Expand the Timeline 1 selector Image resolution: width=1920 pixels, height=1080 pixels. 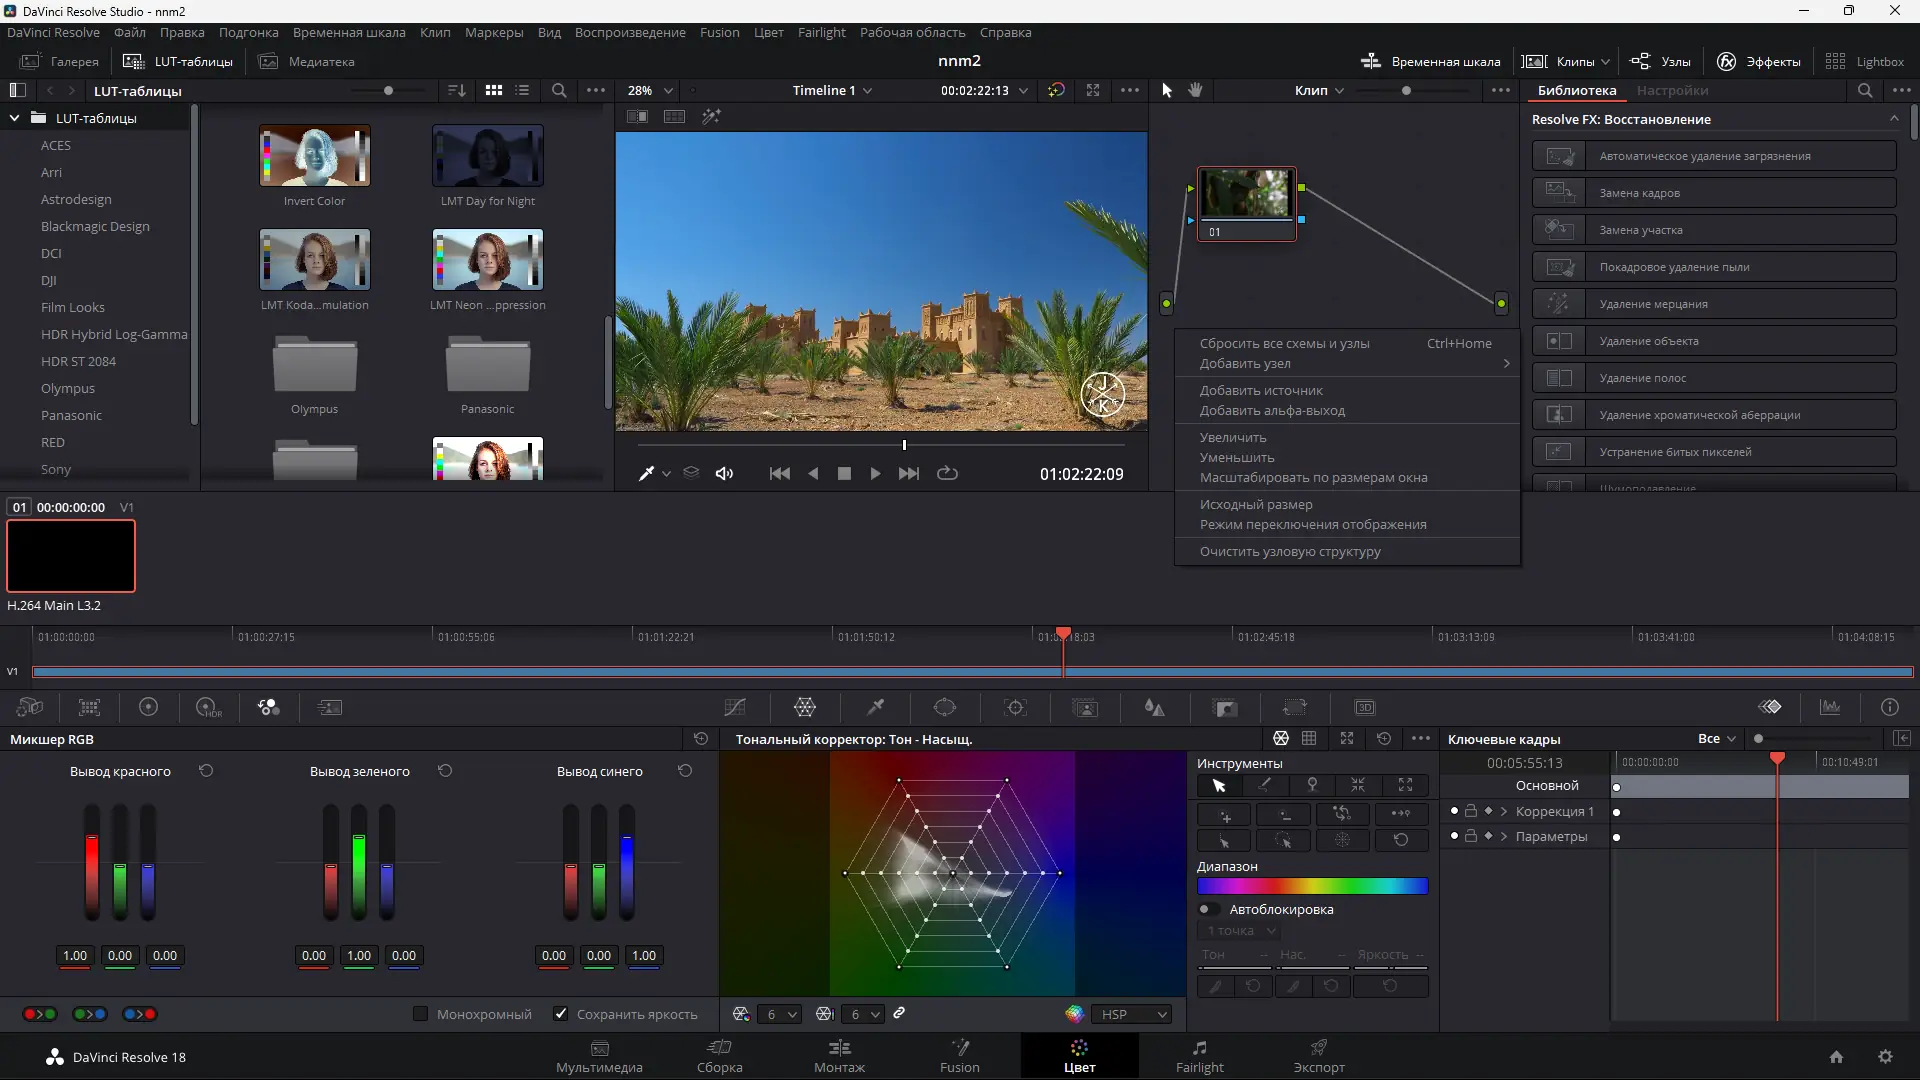coord(832,90)
